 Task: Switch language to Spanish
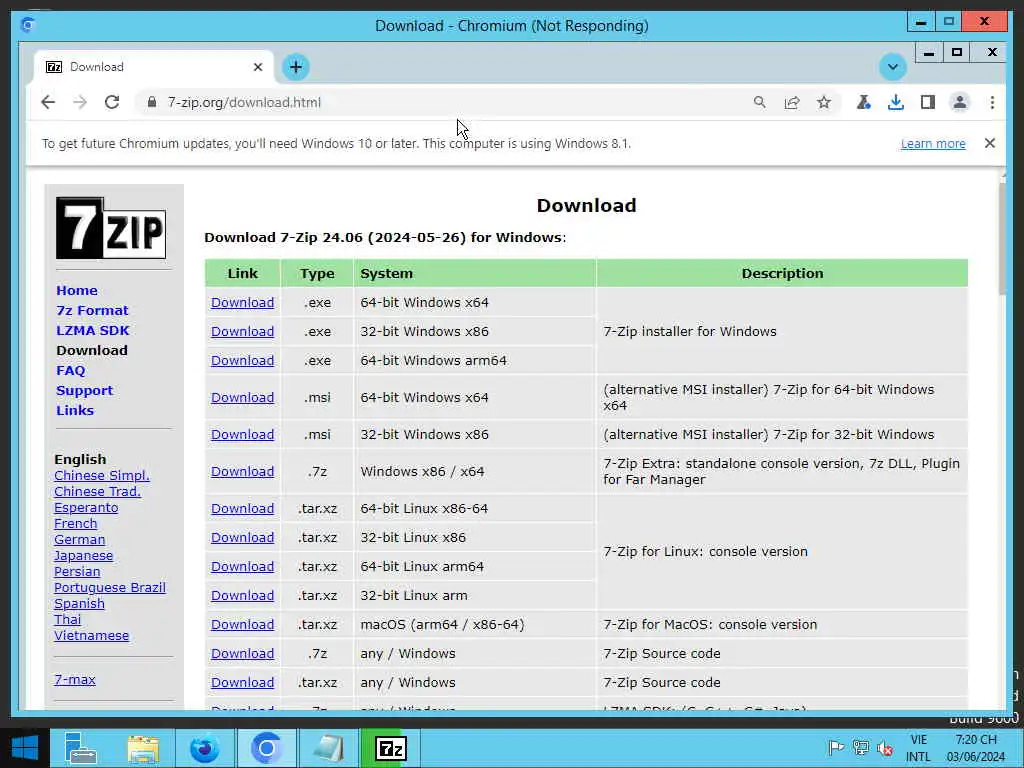click(79, 603)
